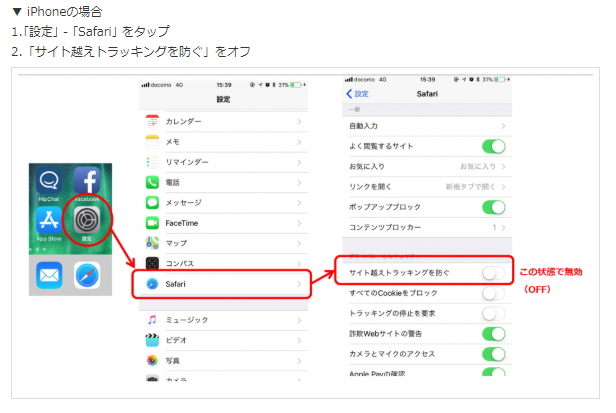616x413 pixels.
Task: Click the Maps (マップ) icon
Action: [153, 243]
